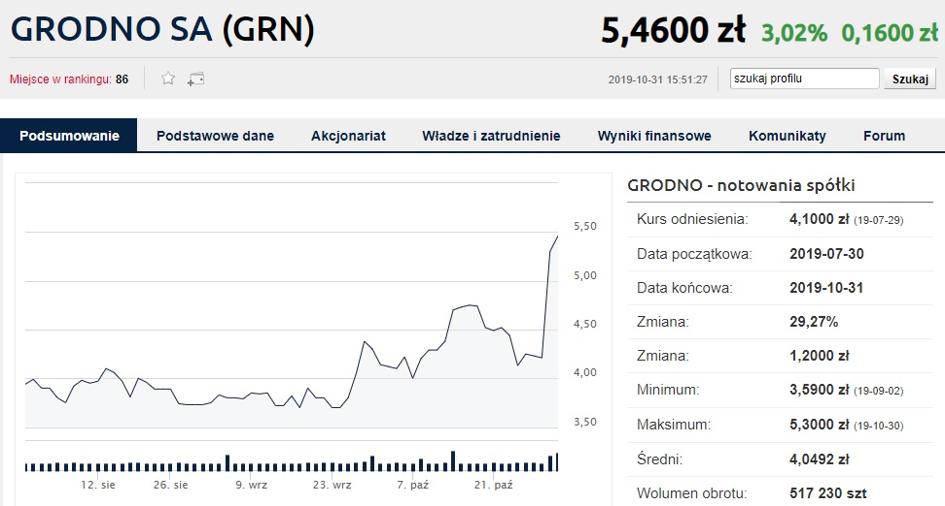Select the GRODNO SA (GRN) title

[x=162, y=30]
